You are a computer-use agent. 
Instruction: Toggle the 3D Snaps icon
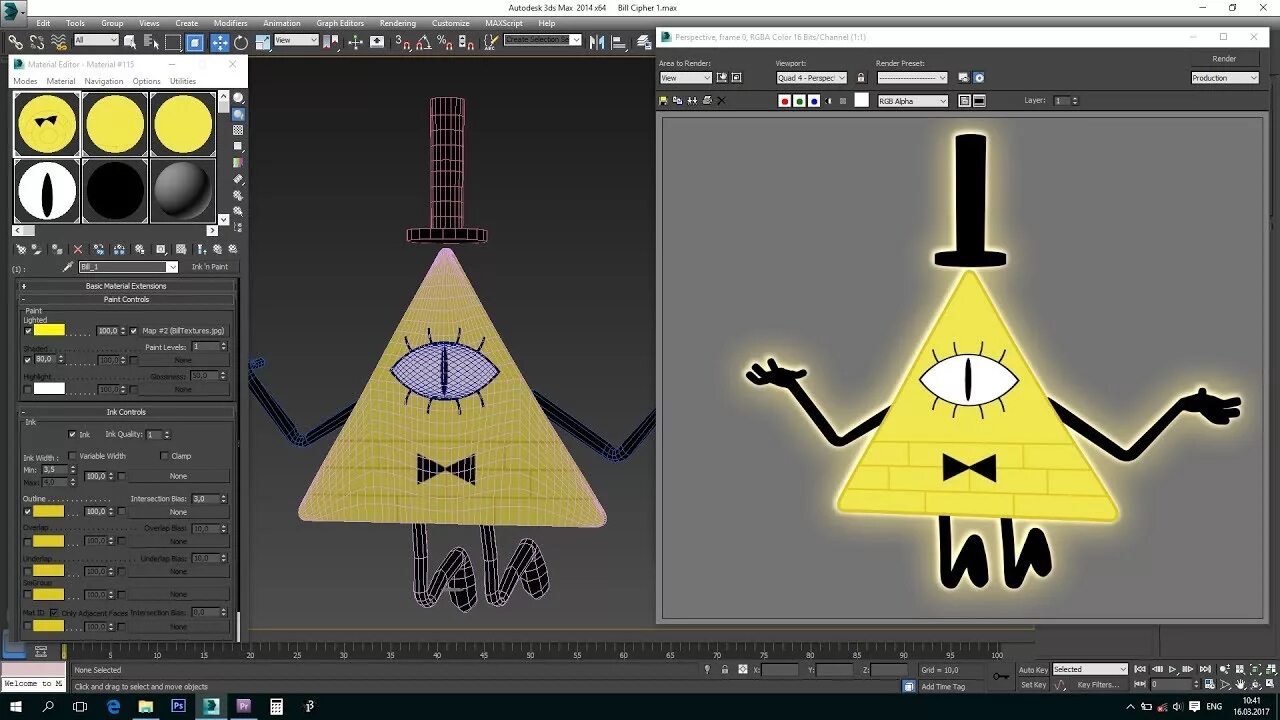point(402,42)
